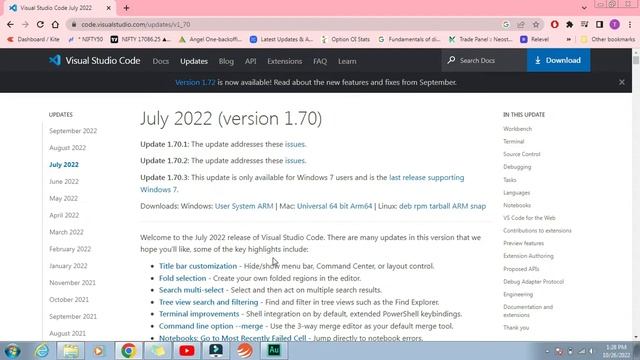Viewport: 640px width, 360px height.
Task: Open the browser home page icon
Action: [x=55, y=24]
